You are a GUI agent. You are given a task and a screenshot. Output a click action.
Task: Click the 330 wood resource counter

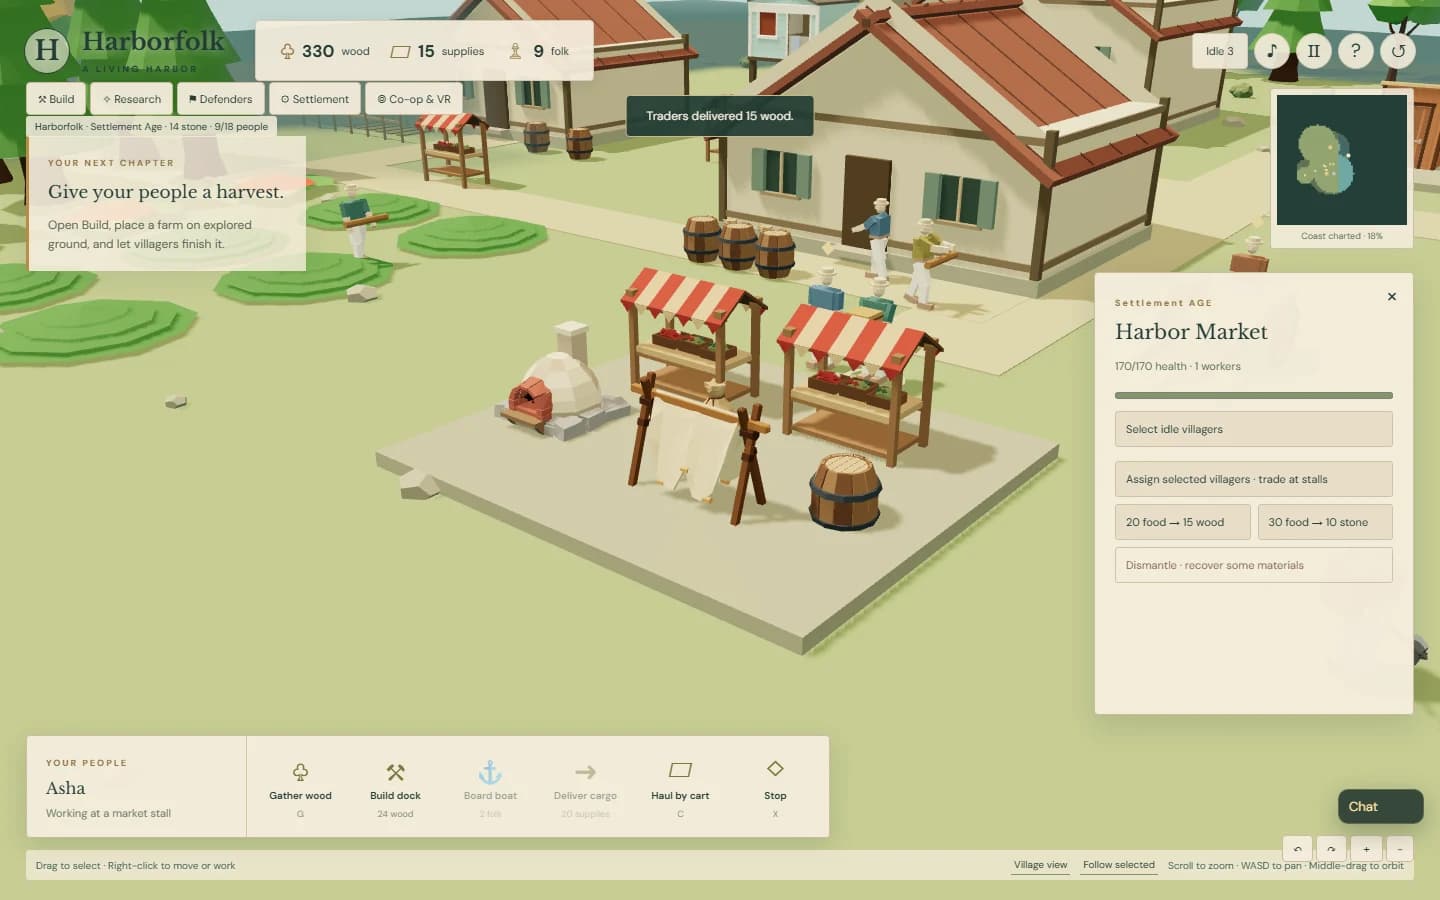(x=324, y=51)
